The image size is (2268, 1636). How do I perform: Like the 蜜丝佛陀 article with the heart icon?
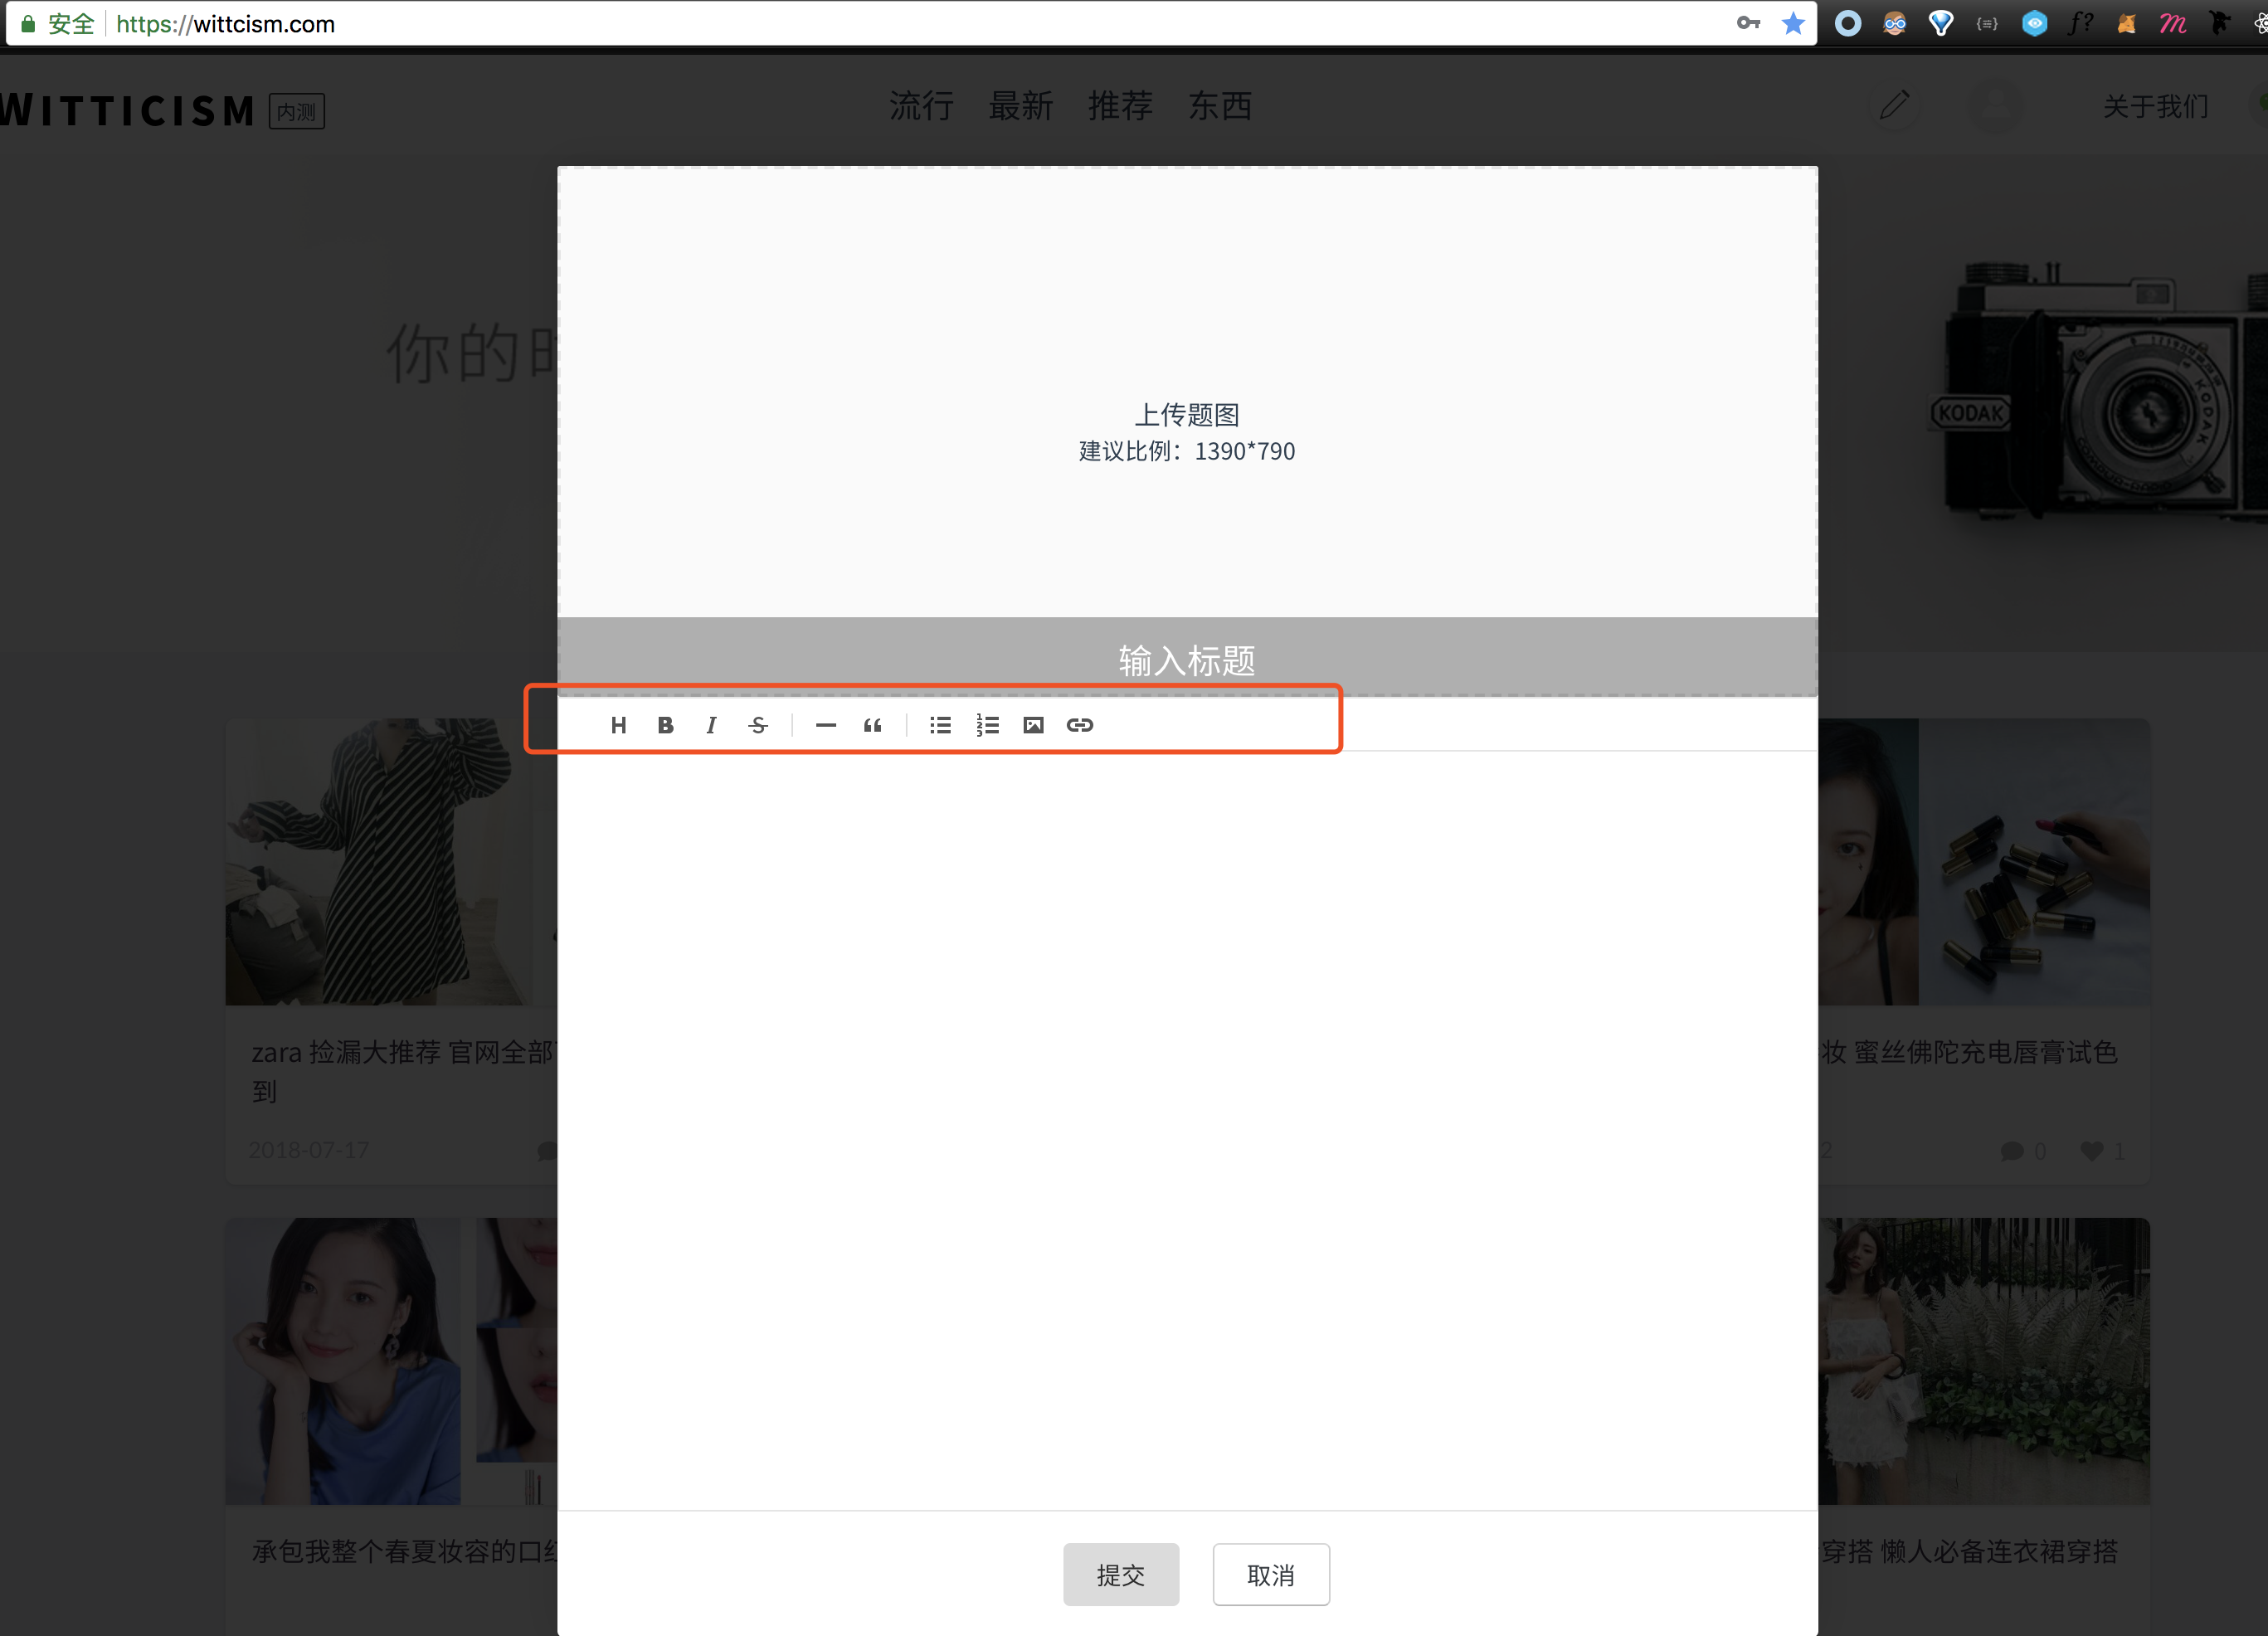(2095, 1151)
